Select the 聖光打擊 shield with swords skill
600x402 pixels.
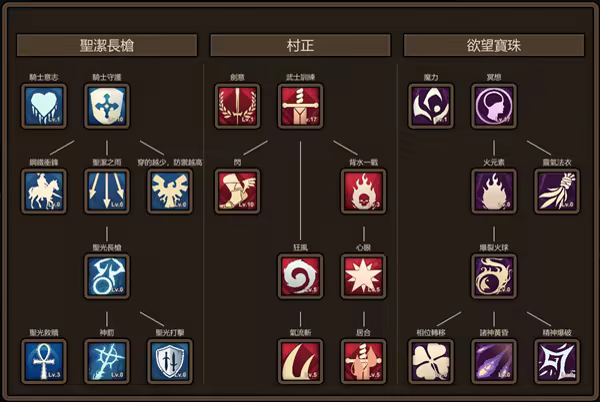tap(170, 361)
